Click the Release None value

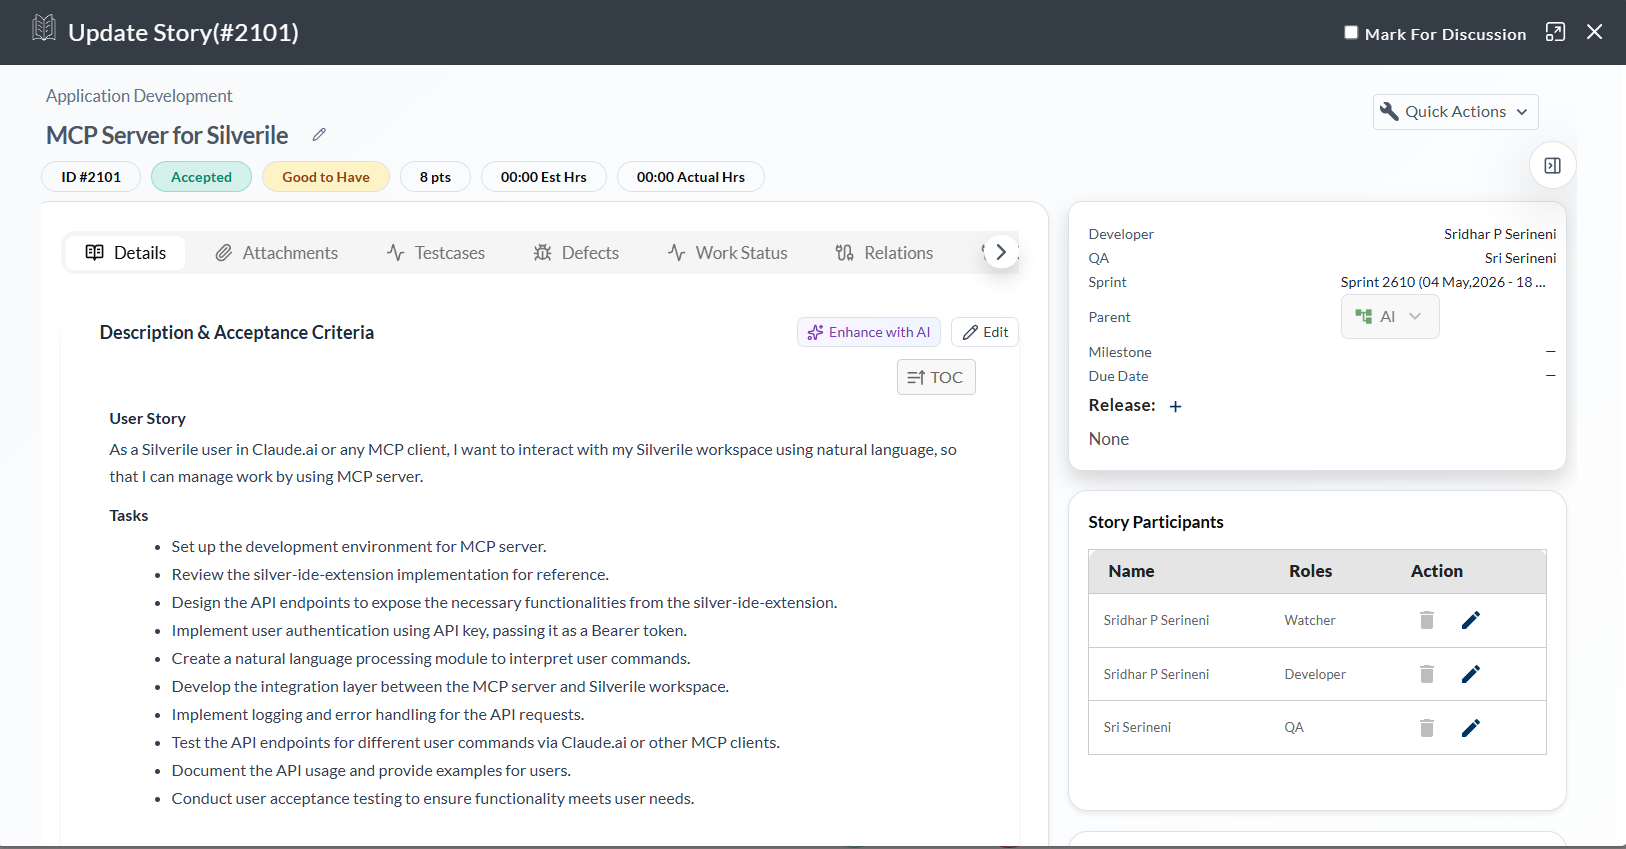click(1109, 439)
